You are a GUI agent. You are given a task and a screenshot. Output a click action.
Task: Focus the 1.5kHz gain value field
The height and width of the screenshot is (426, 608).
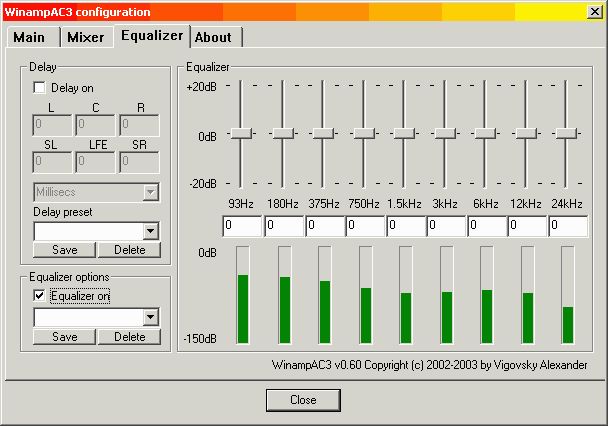pyautogui.click(x=406, y=226)
